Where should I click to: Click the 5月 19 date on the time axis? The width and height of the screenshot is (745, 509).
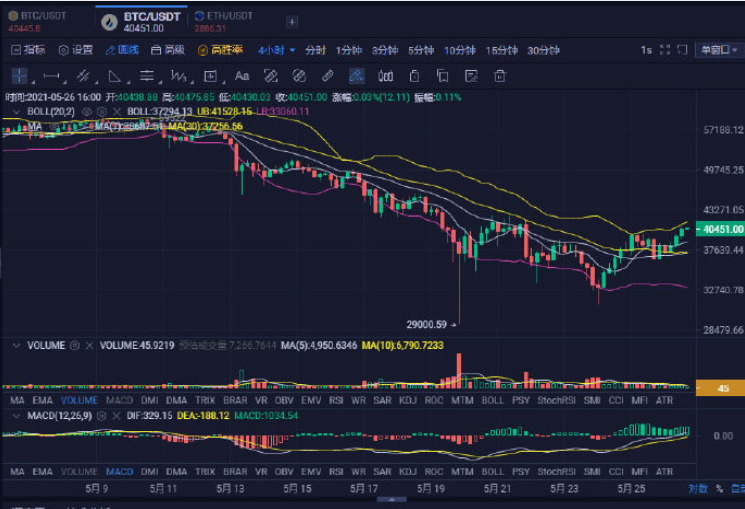click(430, 489)
